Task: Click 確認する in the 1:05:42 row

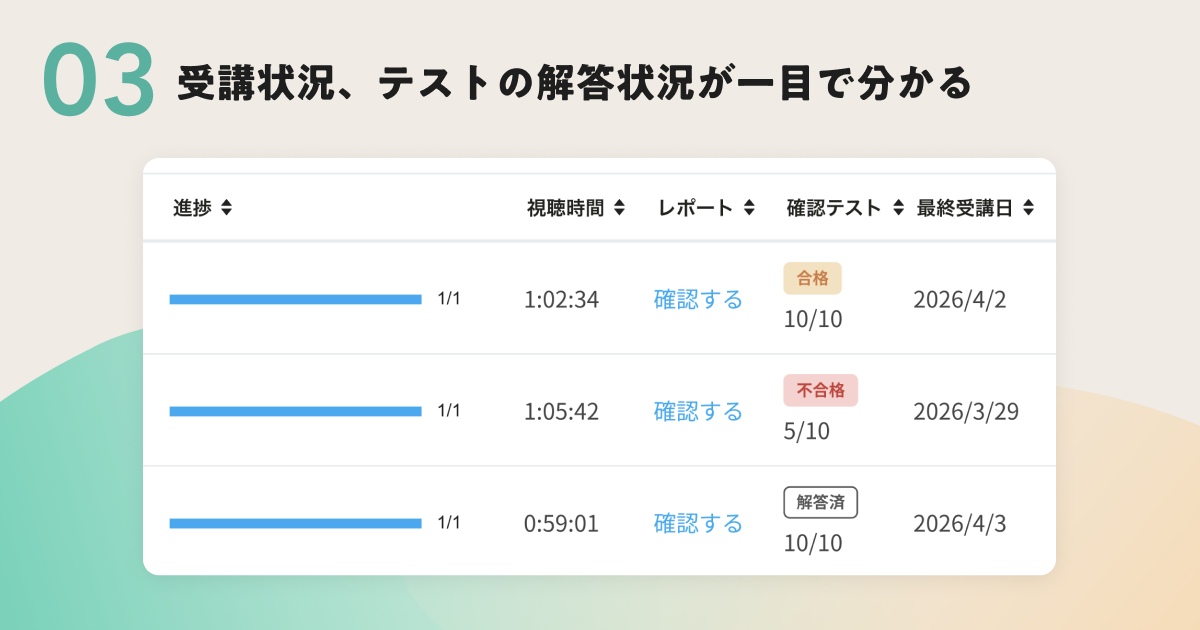Action: [x=698, y=411]
